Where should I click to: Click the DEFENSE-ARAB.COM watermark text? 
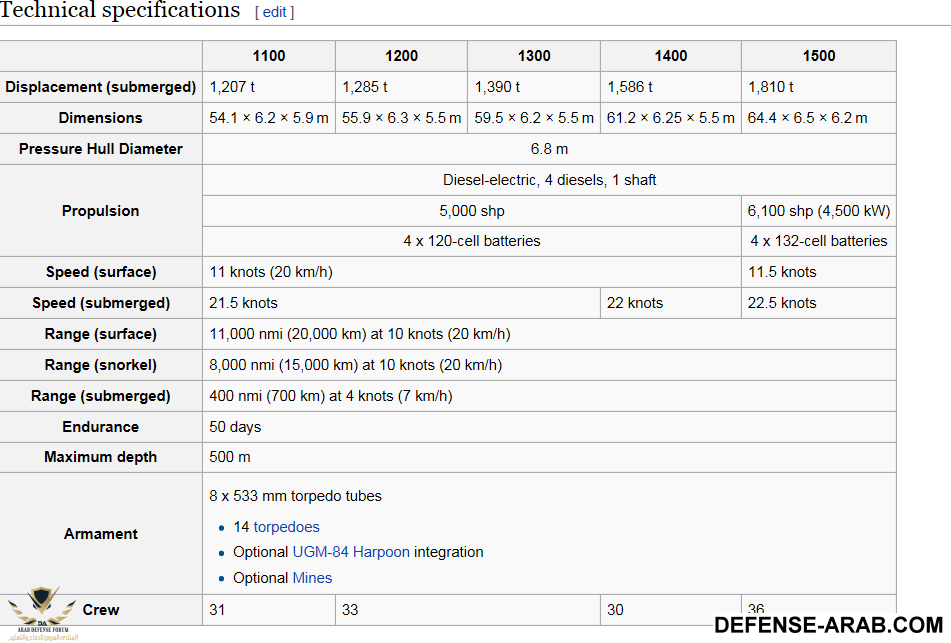tap(828, 625)
